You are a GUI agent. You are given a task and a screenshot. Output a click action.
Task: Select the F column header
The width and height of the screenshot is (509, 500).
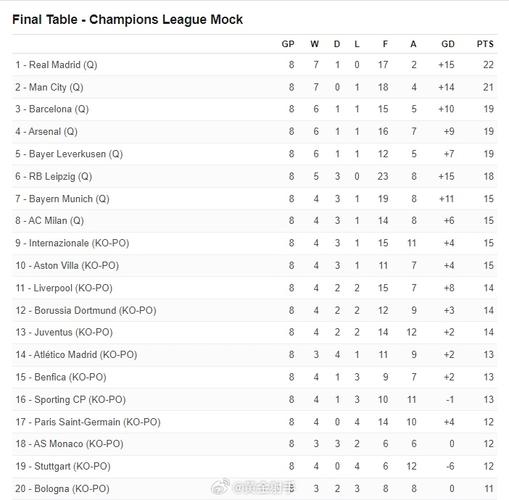coord(385,44)
